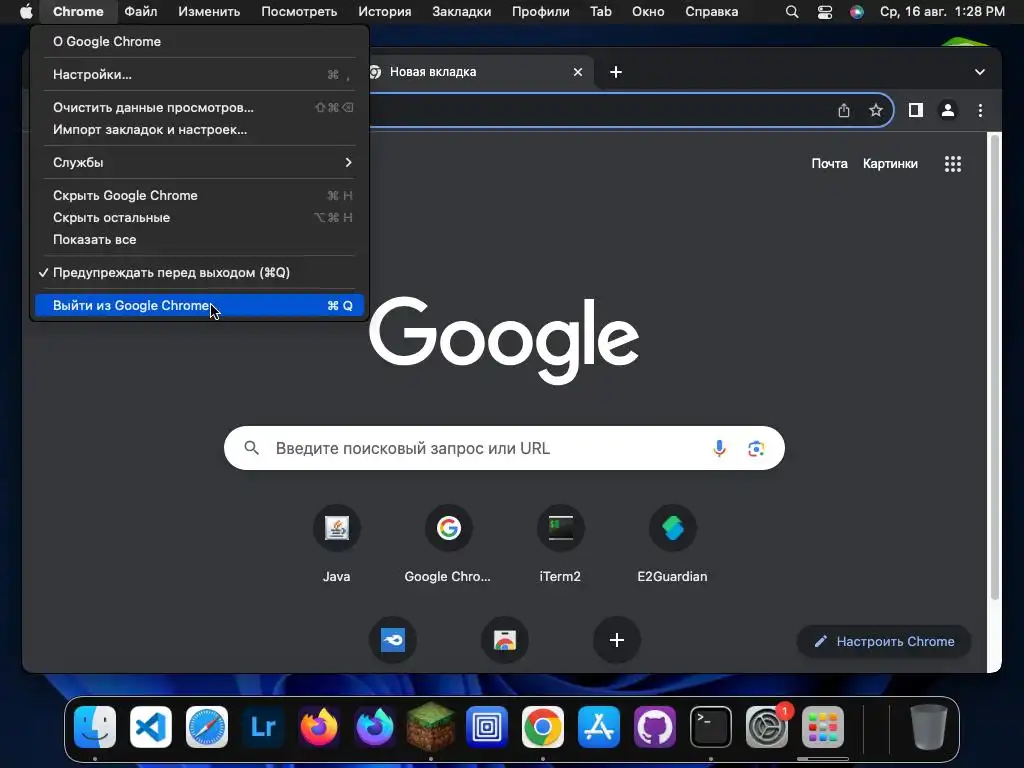
Task: Open System Settings from the Dock
Action: [x=767, y=727]
